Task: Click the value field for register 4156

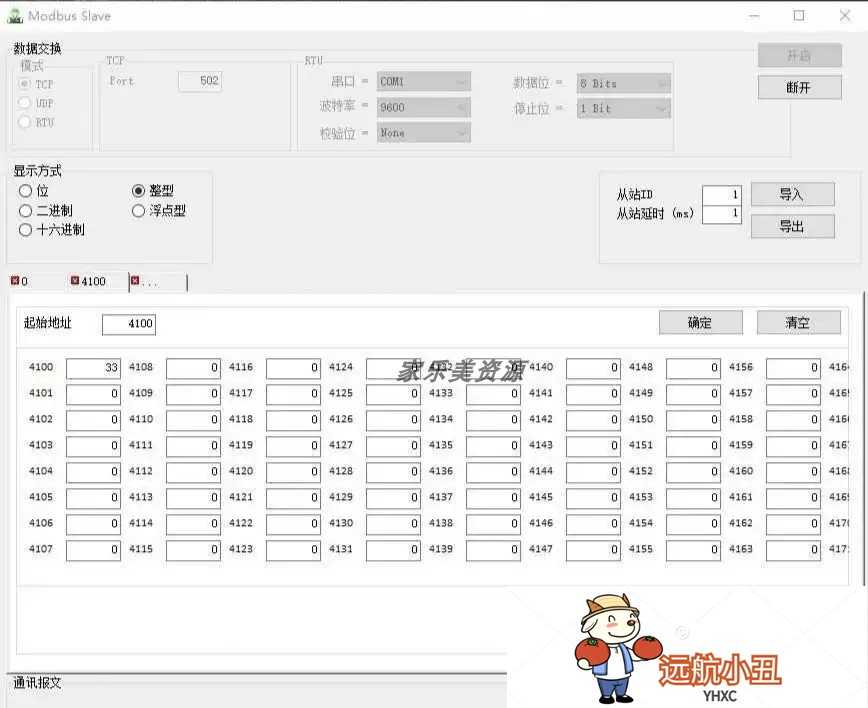Action: pos(793,368)
